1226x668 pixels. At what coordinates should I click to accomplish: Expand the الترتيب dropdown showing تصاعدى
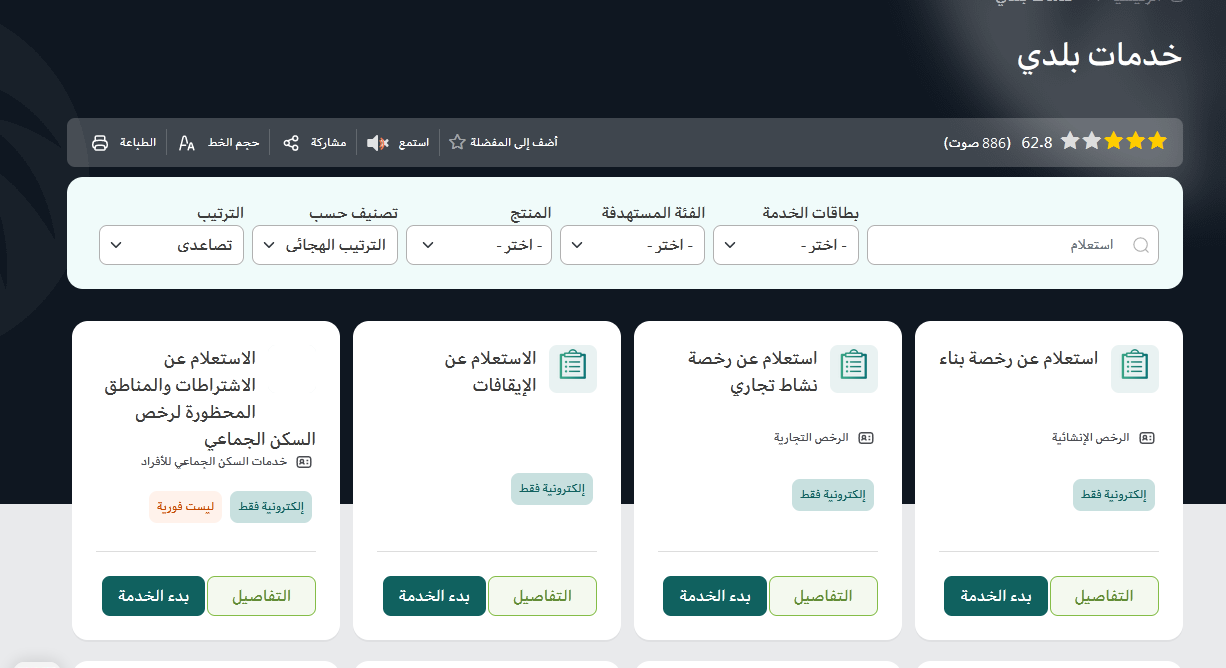pyautogui.click(x=172, y=245)
